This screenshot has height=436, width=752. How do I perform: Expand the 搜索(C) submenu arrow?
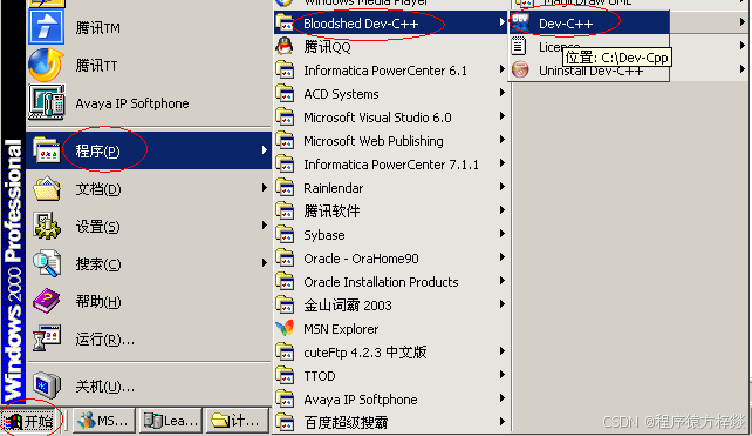(x=264, y=263)
